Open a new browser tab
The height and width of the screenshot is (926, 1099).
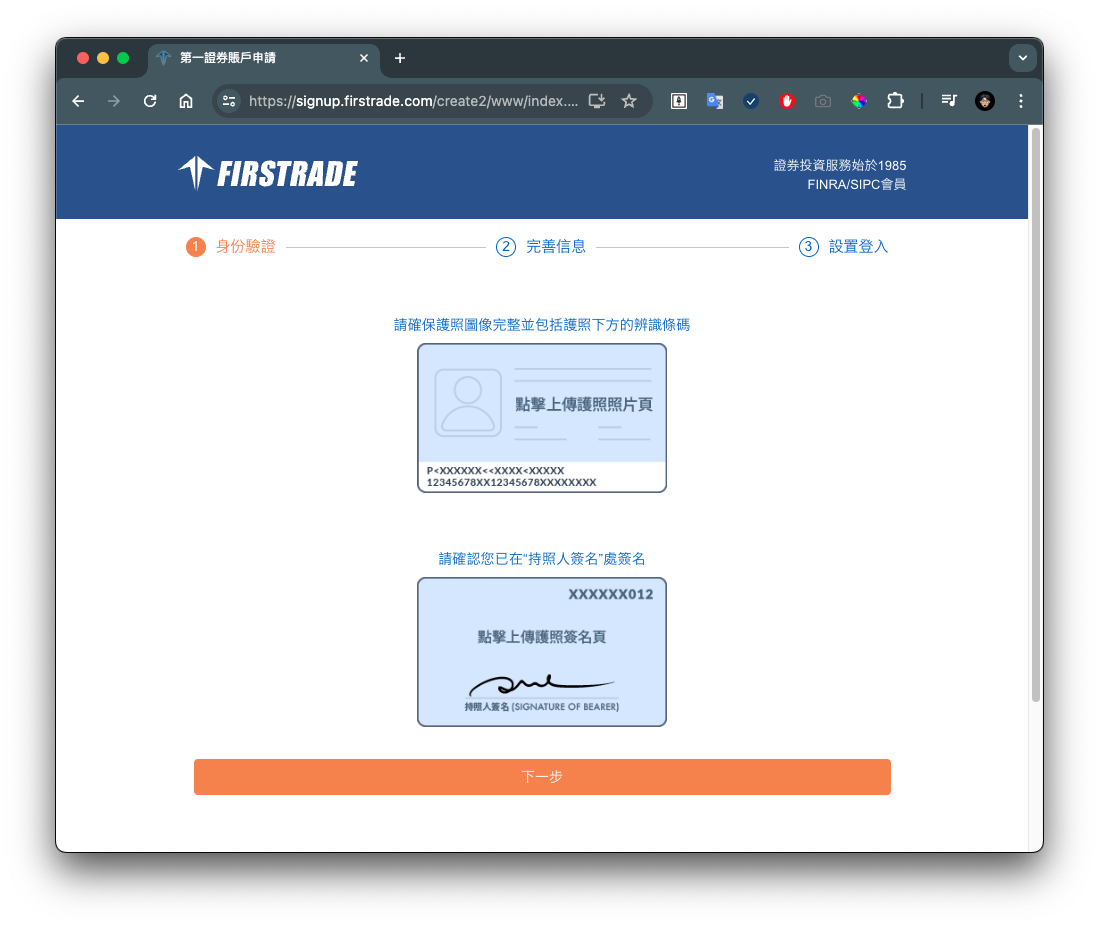pos(400,58)
